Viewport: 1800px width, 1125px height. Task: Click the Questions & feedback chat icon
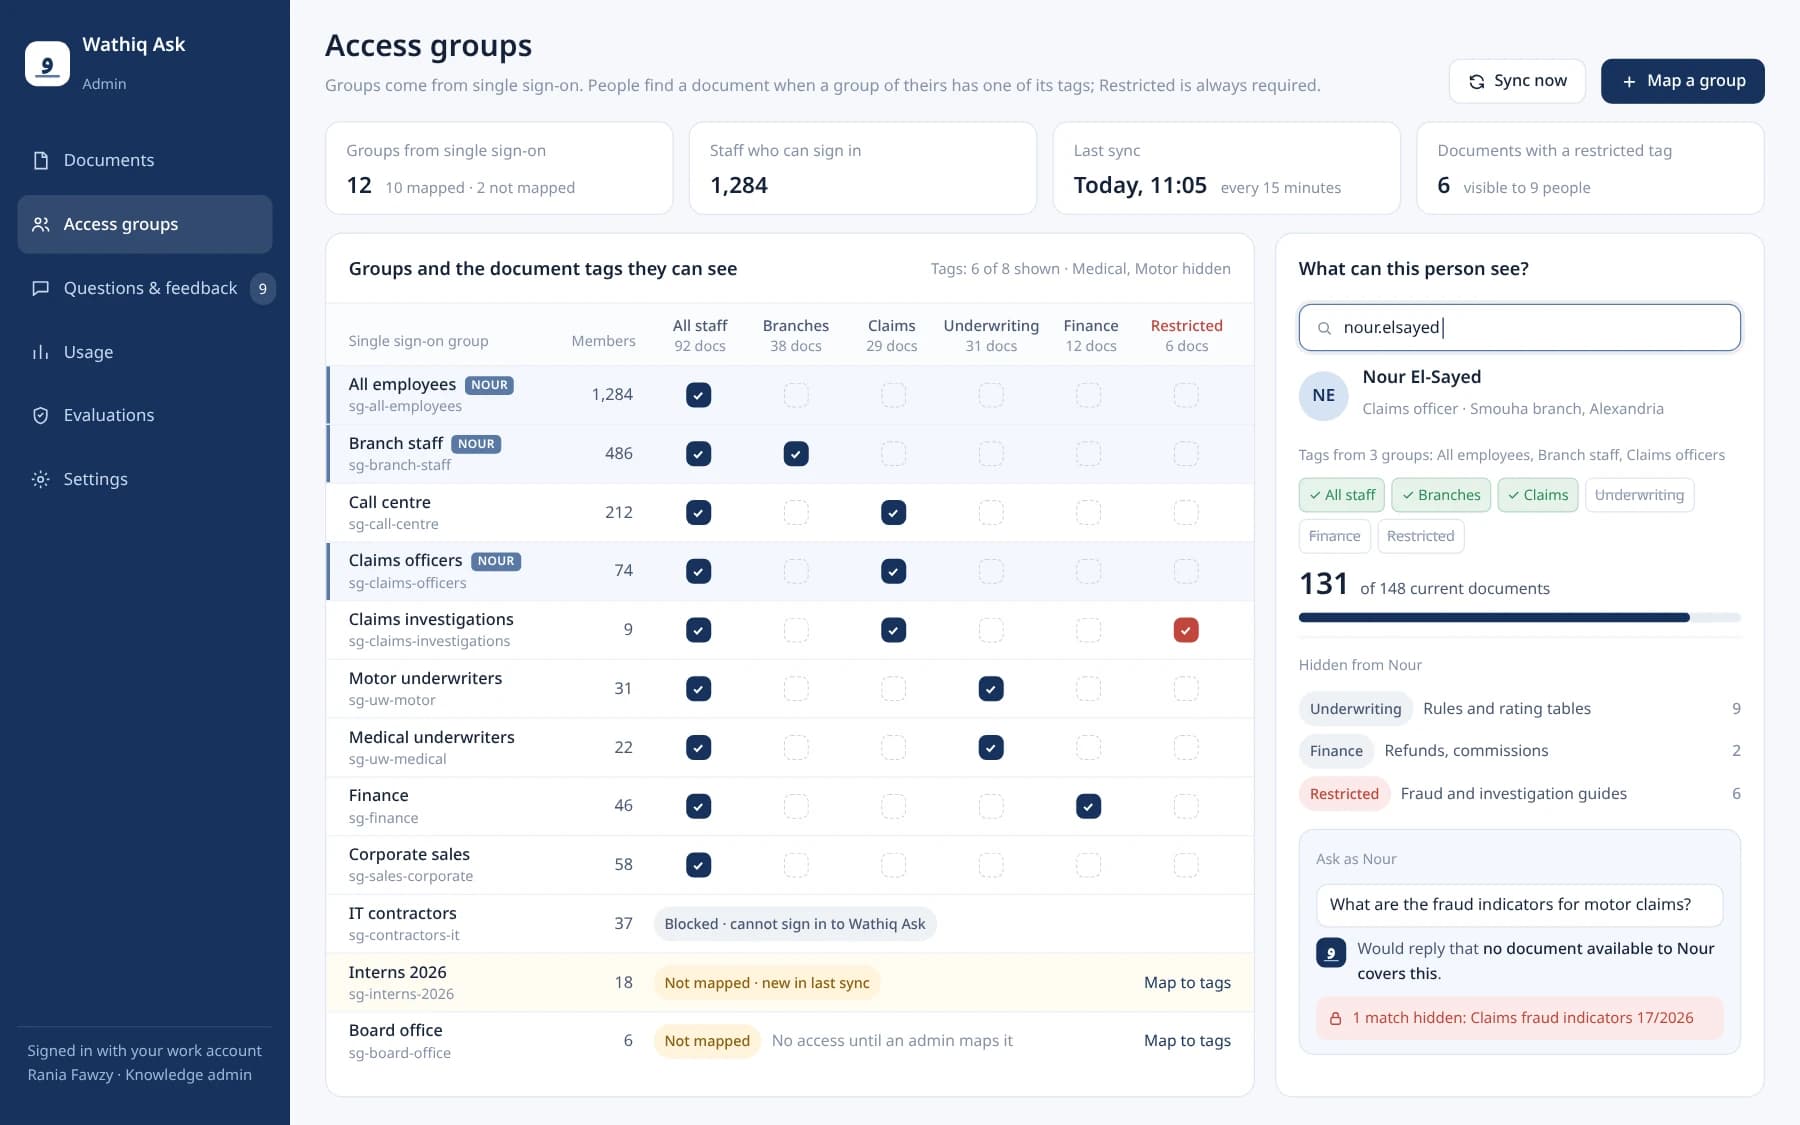point(41,288)
